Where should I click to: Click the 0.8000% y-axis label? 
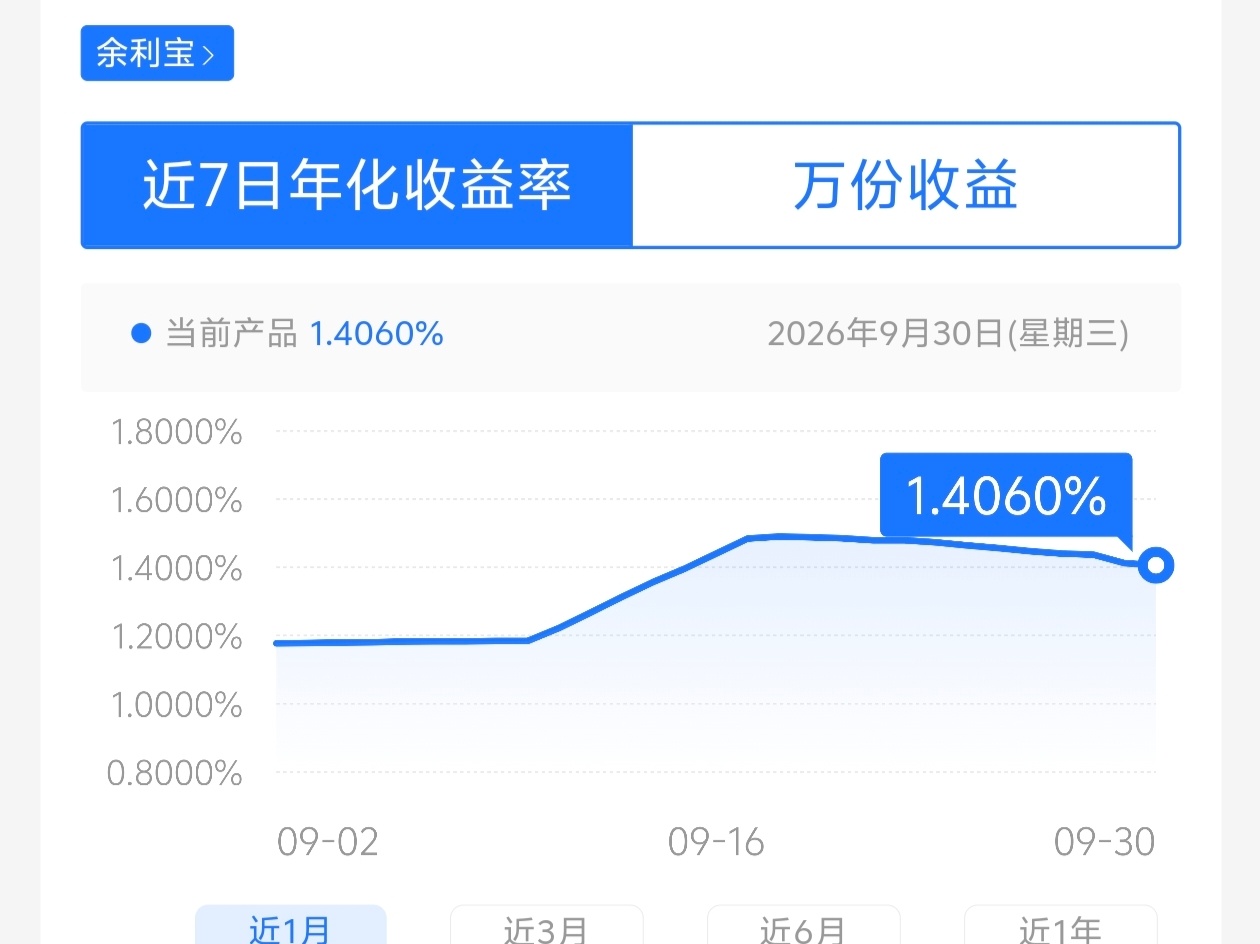(176, 773)
